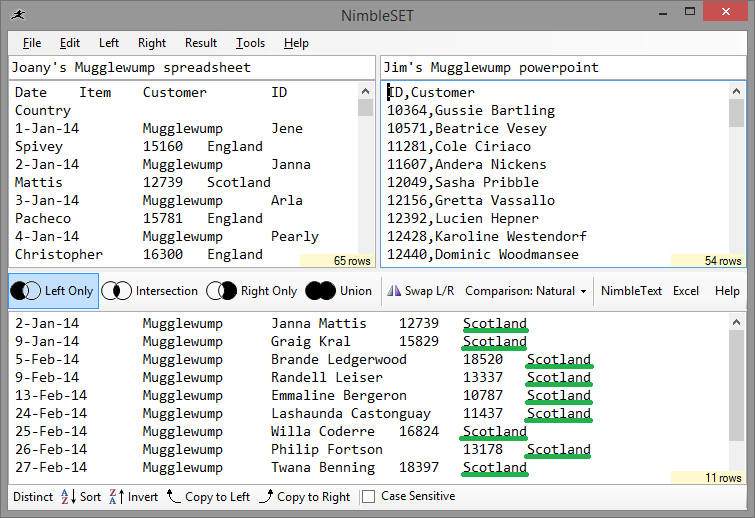Screen dimensions: 755x518
Task: Click the Distinct button
Action: [x=33, y=496]
